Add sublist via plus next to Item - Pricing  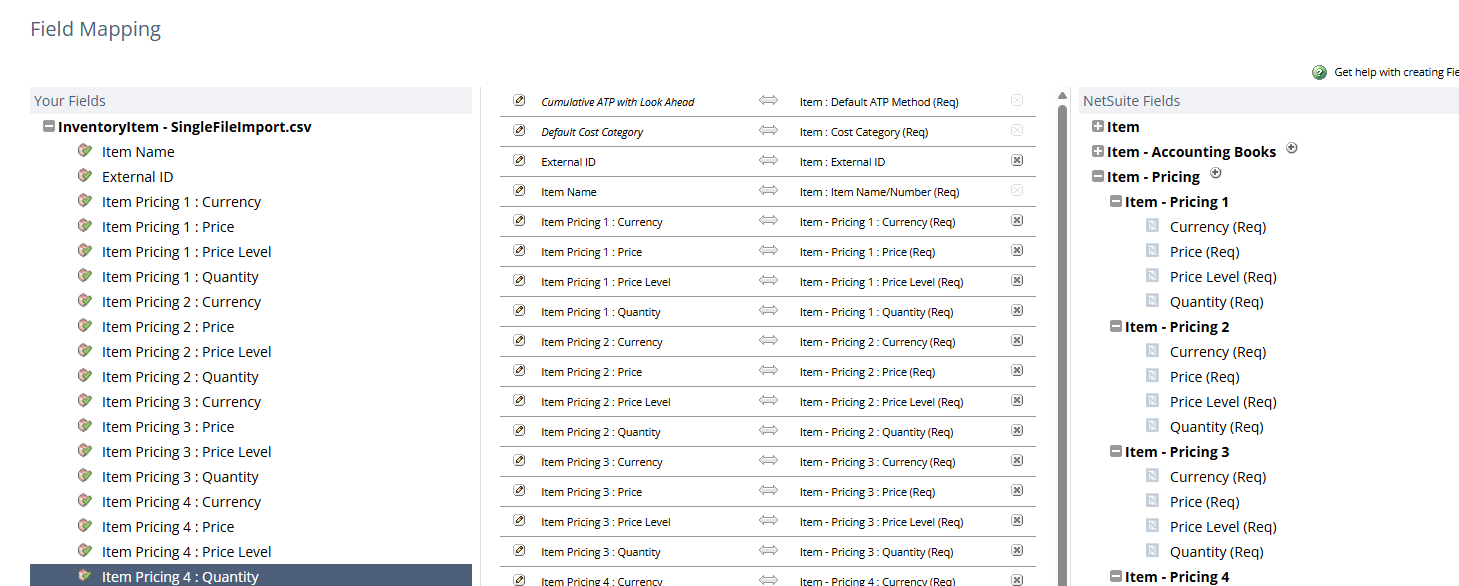[1216, 173]
